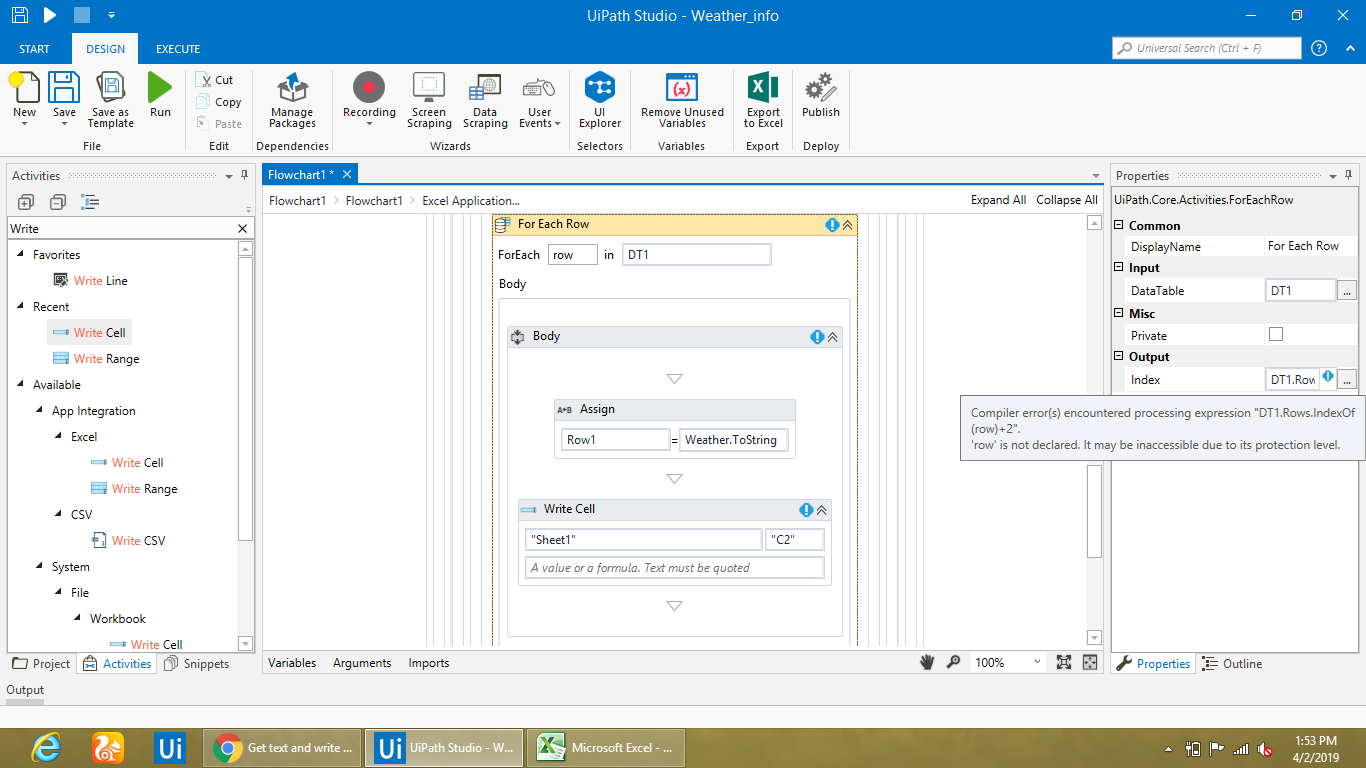
Task: Switch to the START ribbon tab
Action: [x=34, y=49]
